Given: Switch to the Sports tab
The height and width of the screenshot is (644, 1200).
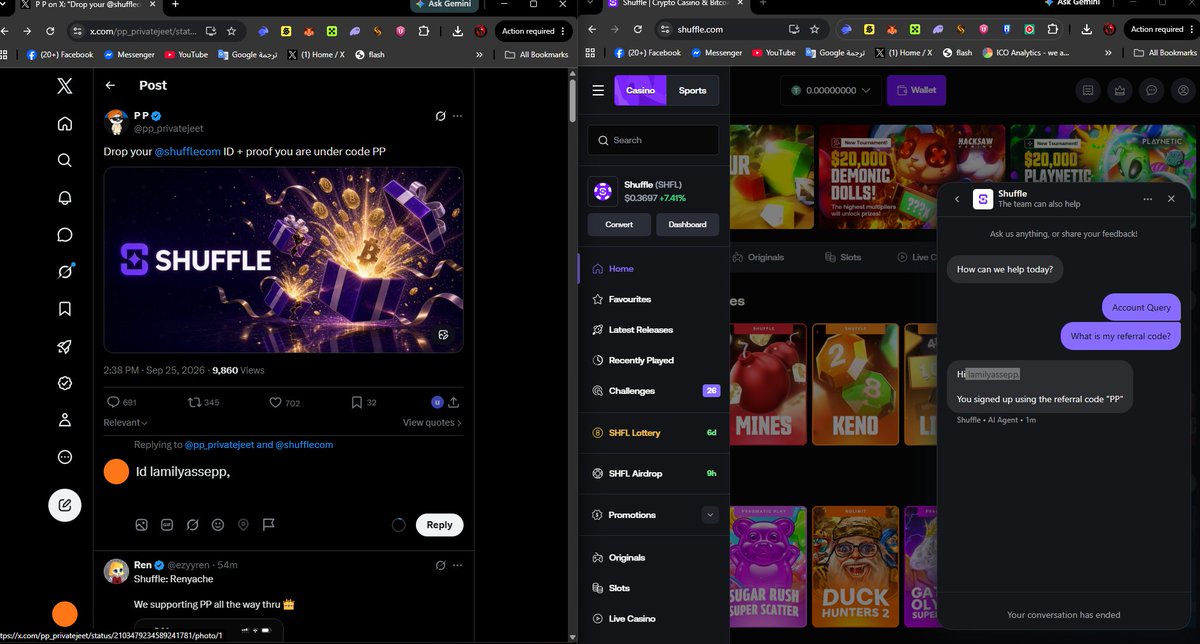Looking at the screenshot, I should [x=693, y=90].
